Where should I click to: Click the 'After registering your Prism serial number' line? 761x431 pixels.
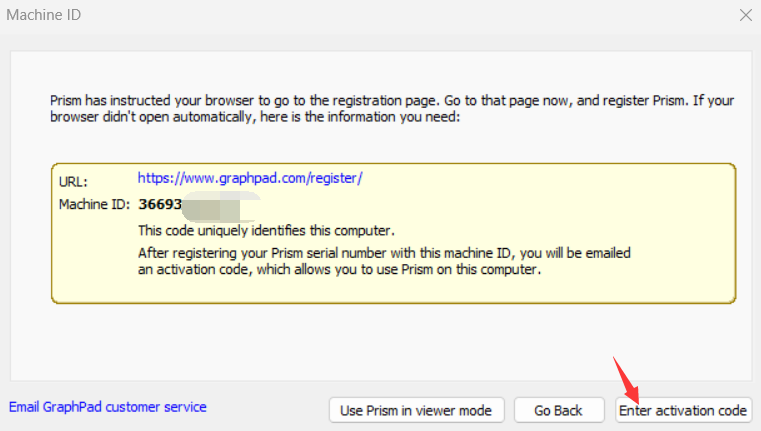(383, 253)
